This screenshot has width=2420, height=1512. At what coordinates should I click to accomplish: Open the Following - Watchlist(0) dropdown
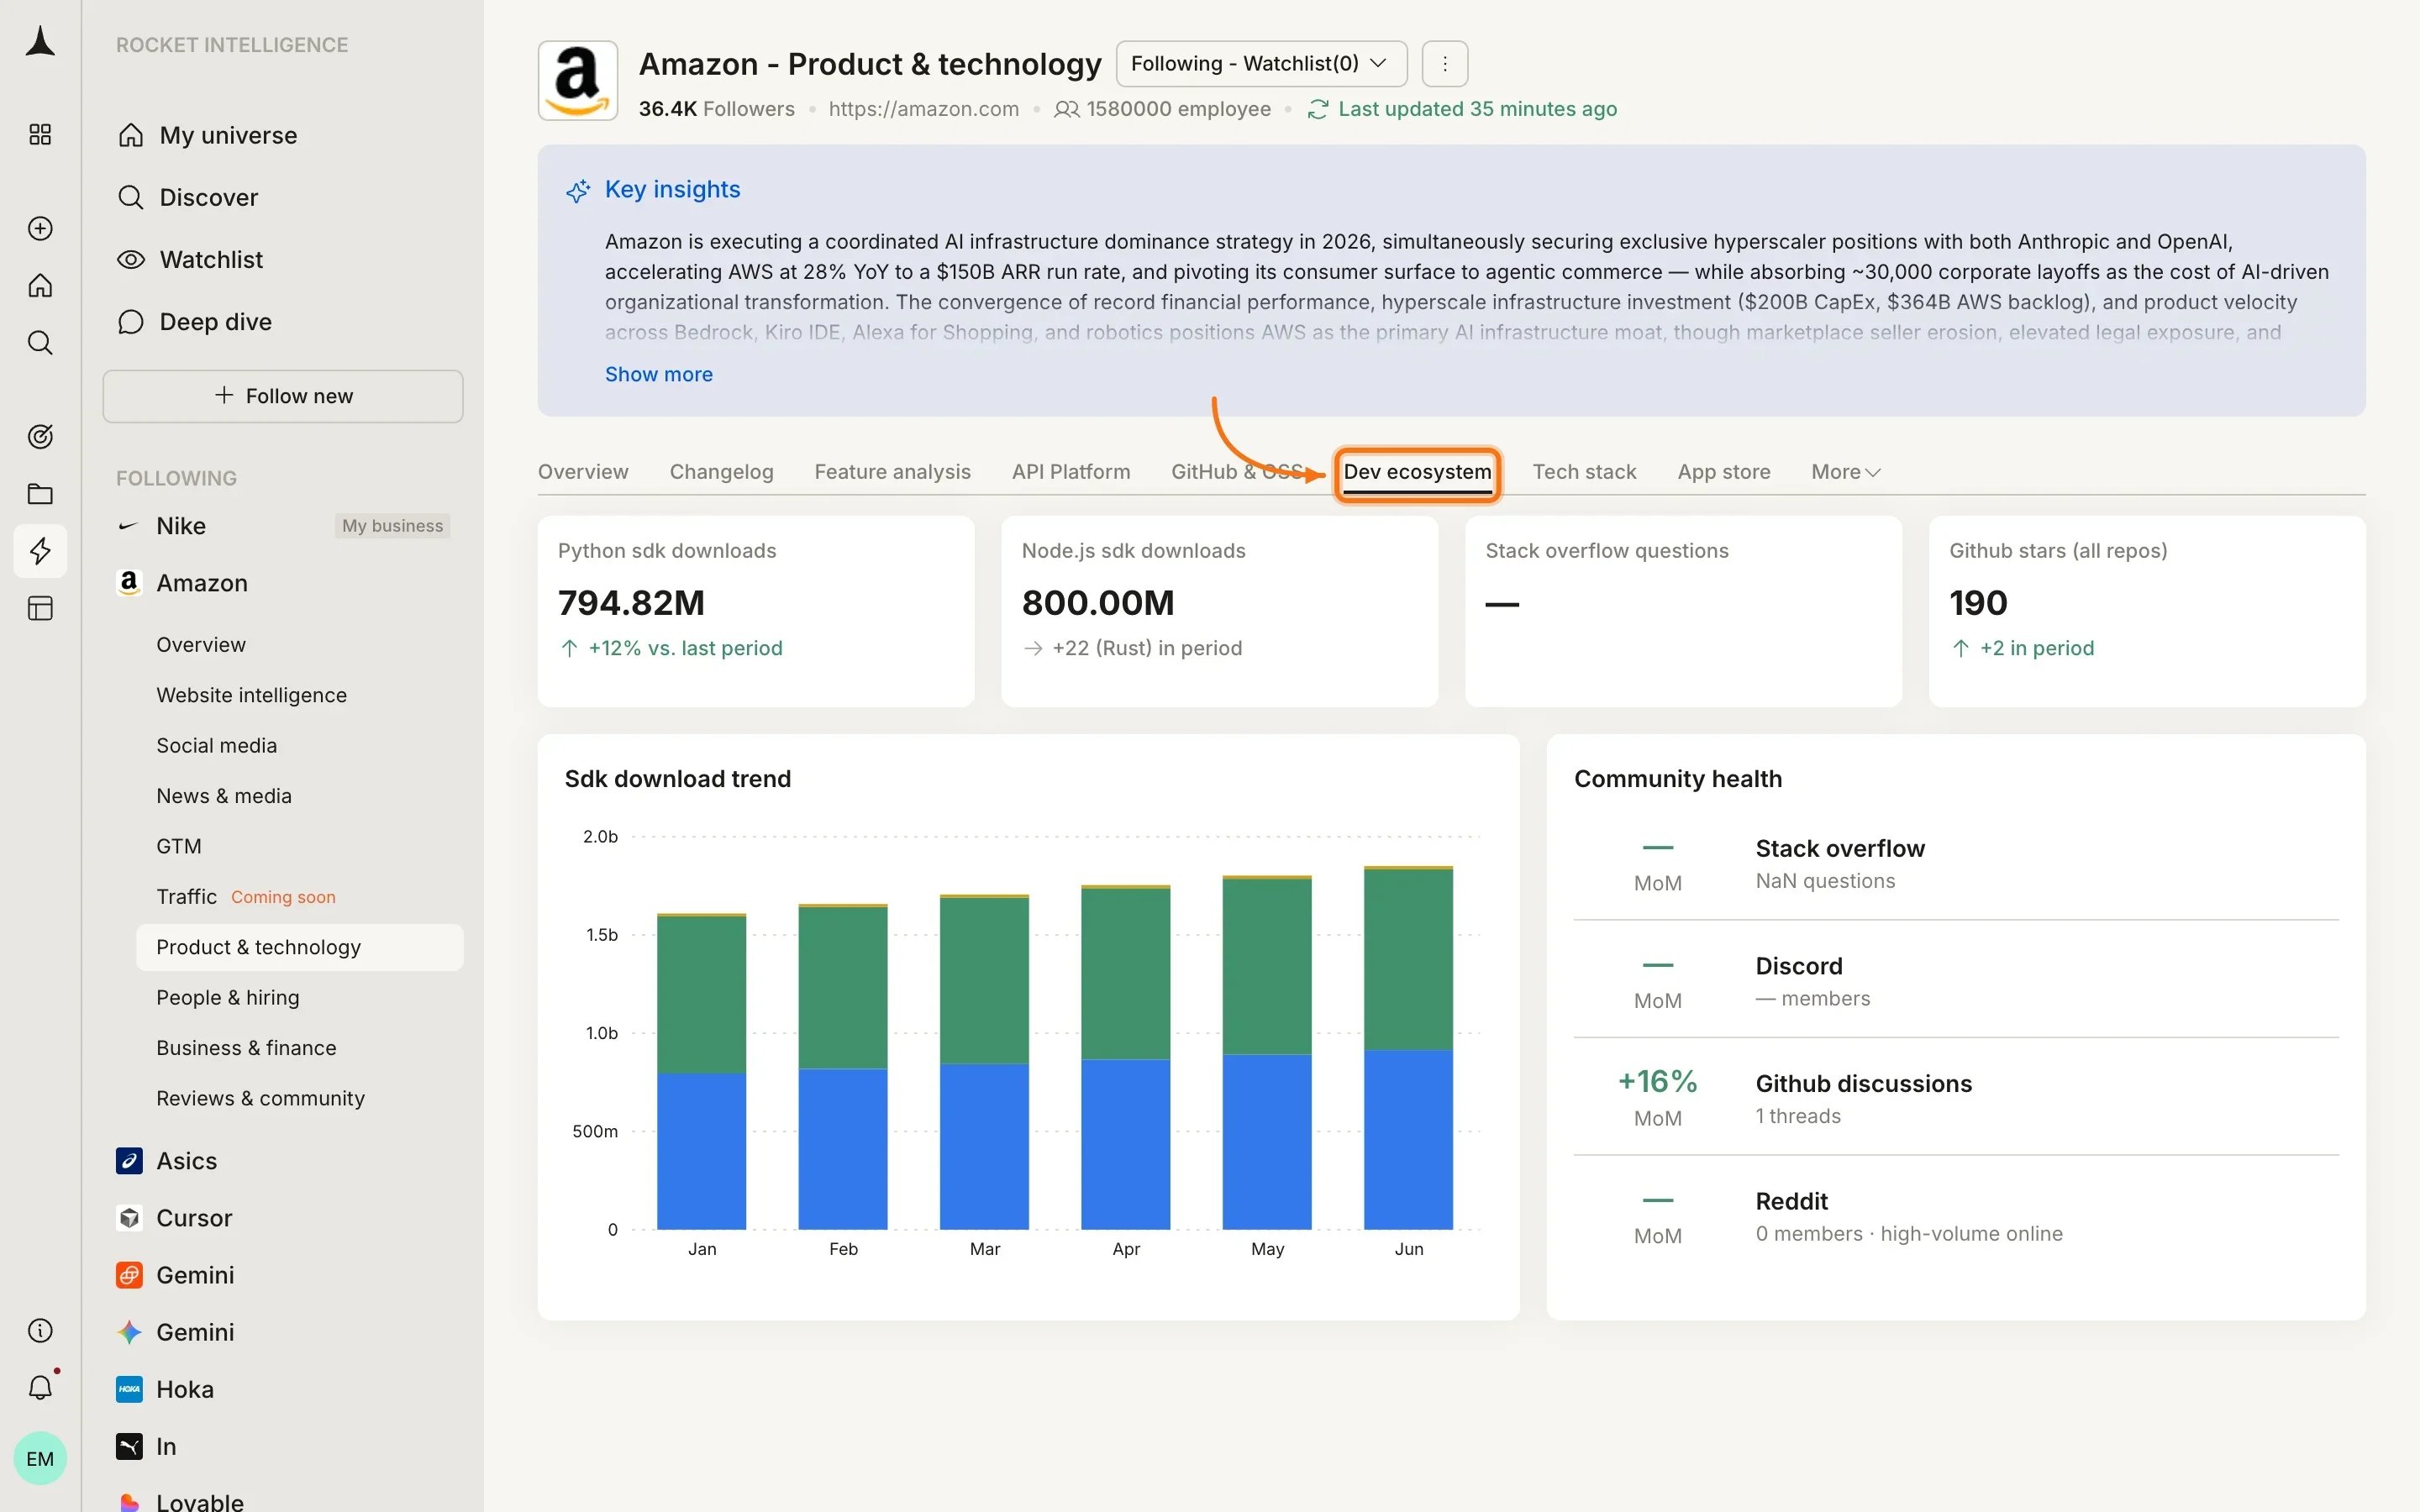pos(1261,64)
